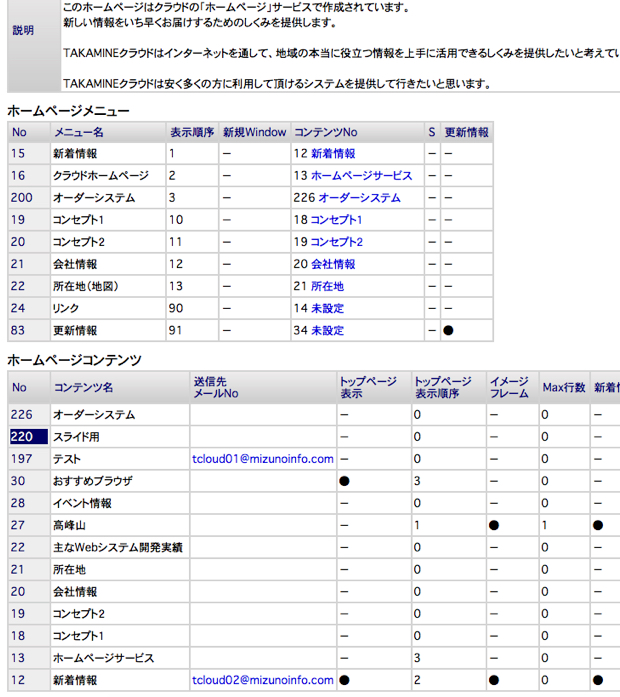Click the dot in the 更新情報 column of row 83
620x697 pixels.
coord(448,331)
